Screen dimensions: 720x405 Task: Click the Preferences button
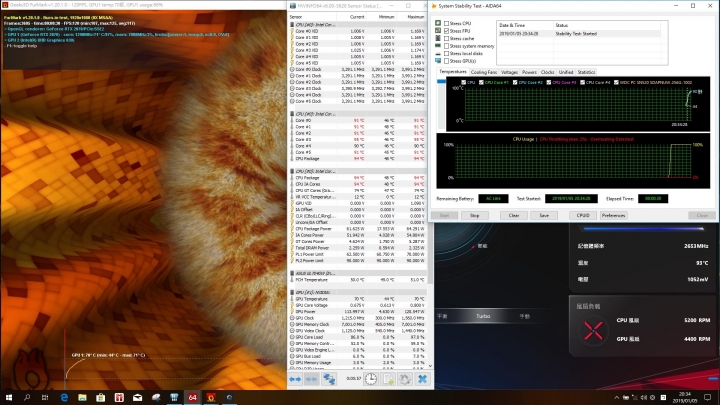tap(613, 215)
